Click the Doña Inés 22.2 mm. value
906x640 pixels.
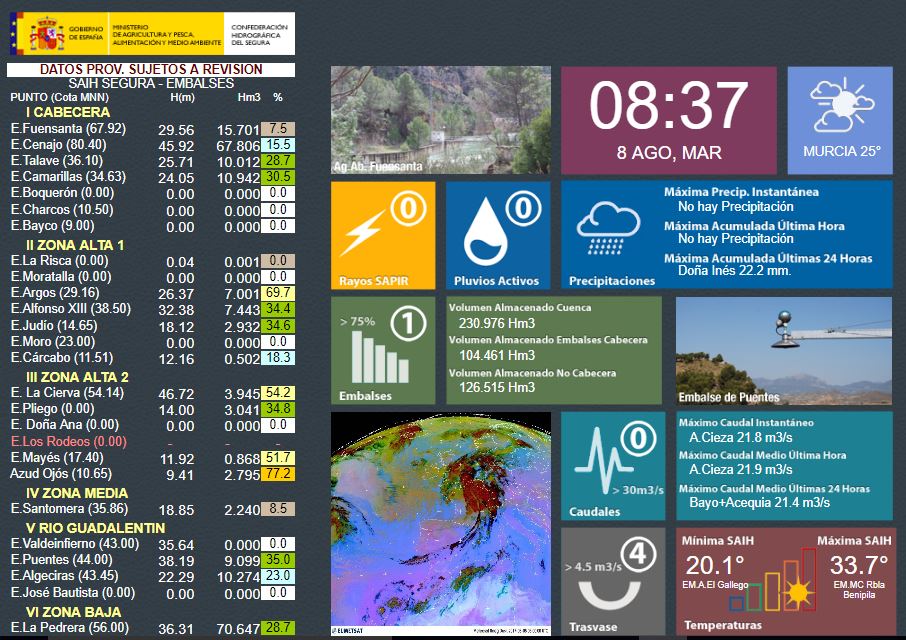pos(734,270)
